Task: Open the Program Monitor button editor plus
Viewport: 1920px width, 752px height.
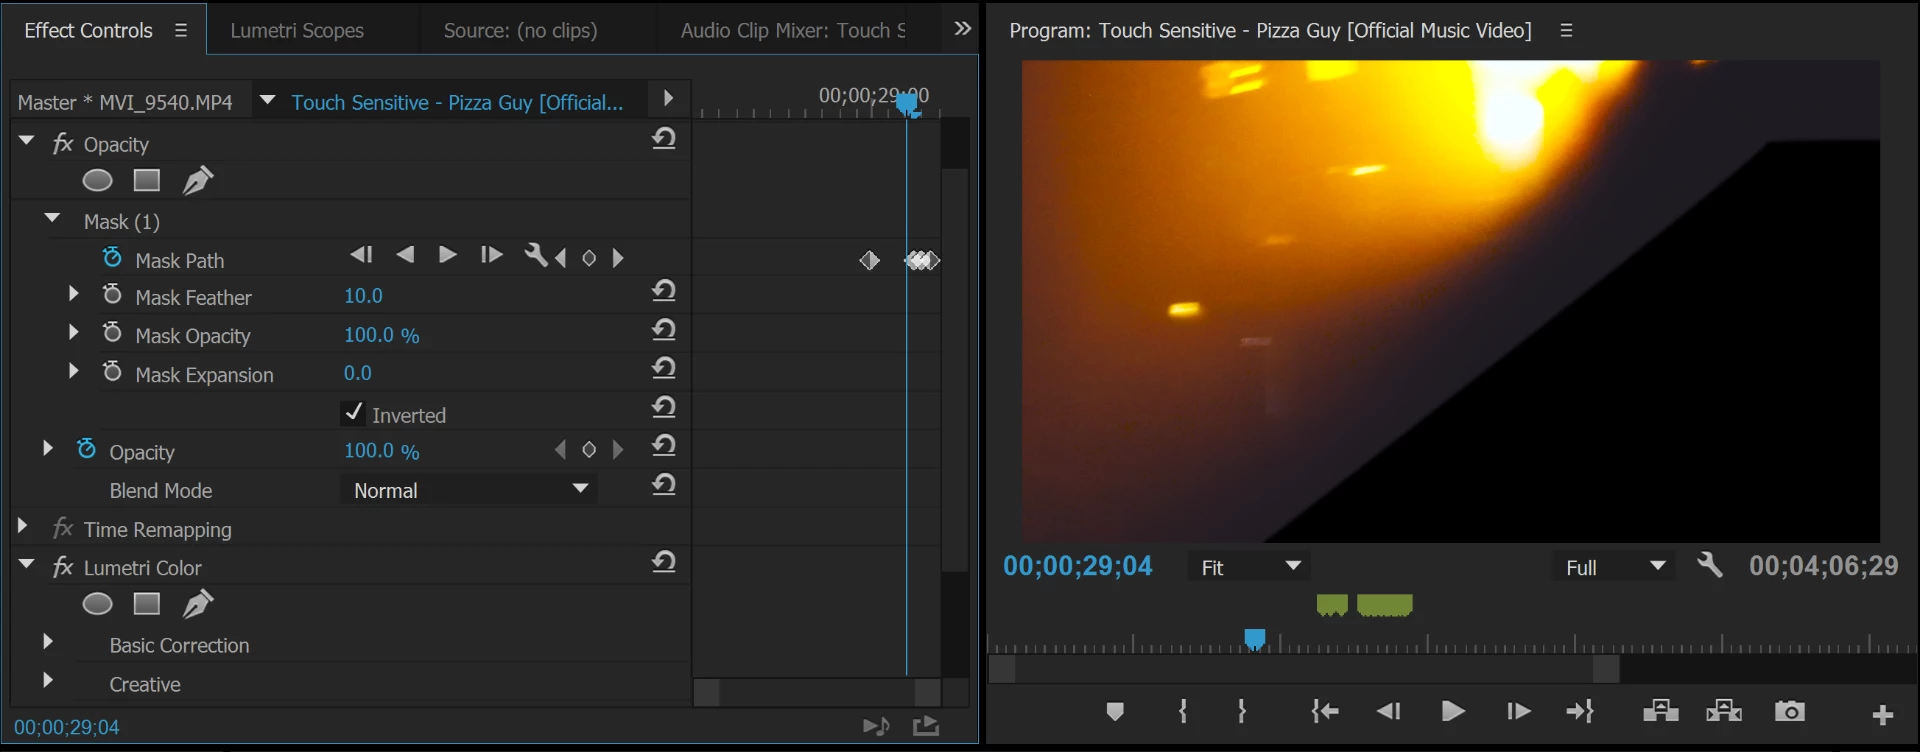Action: pos(1883,715)
